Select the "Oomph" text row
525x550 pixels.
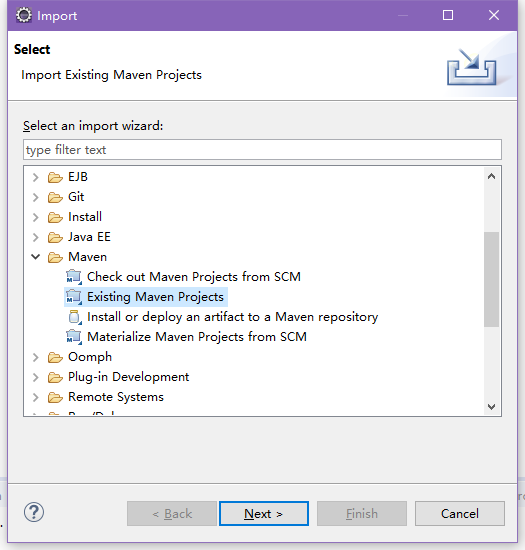tap(90, 357)
